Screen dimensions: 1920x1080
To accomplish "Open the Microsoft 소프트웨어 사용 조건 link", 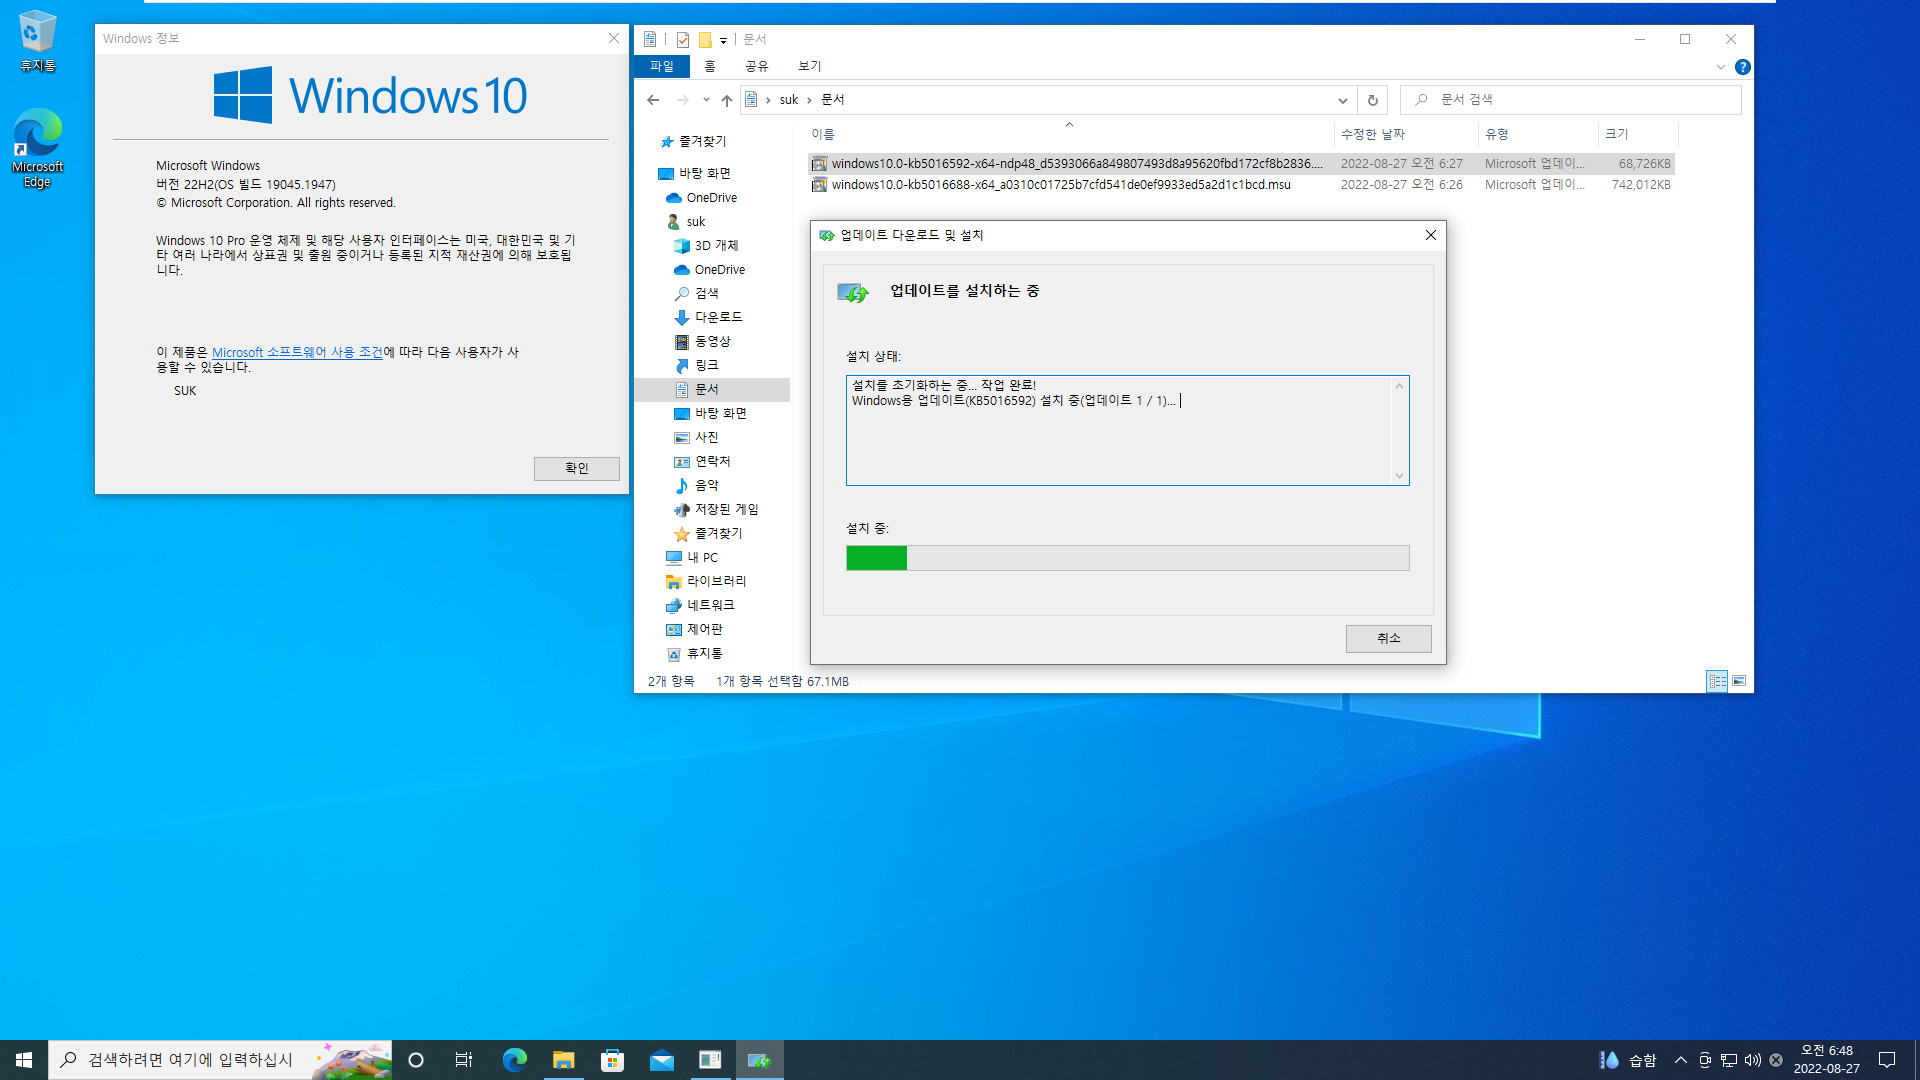I will [297, 353].
